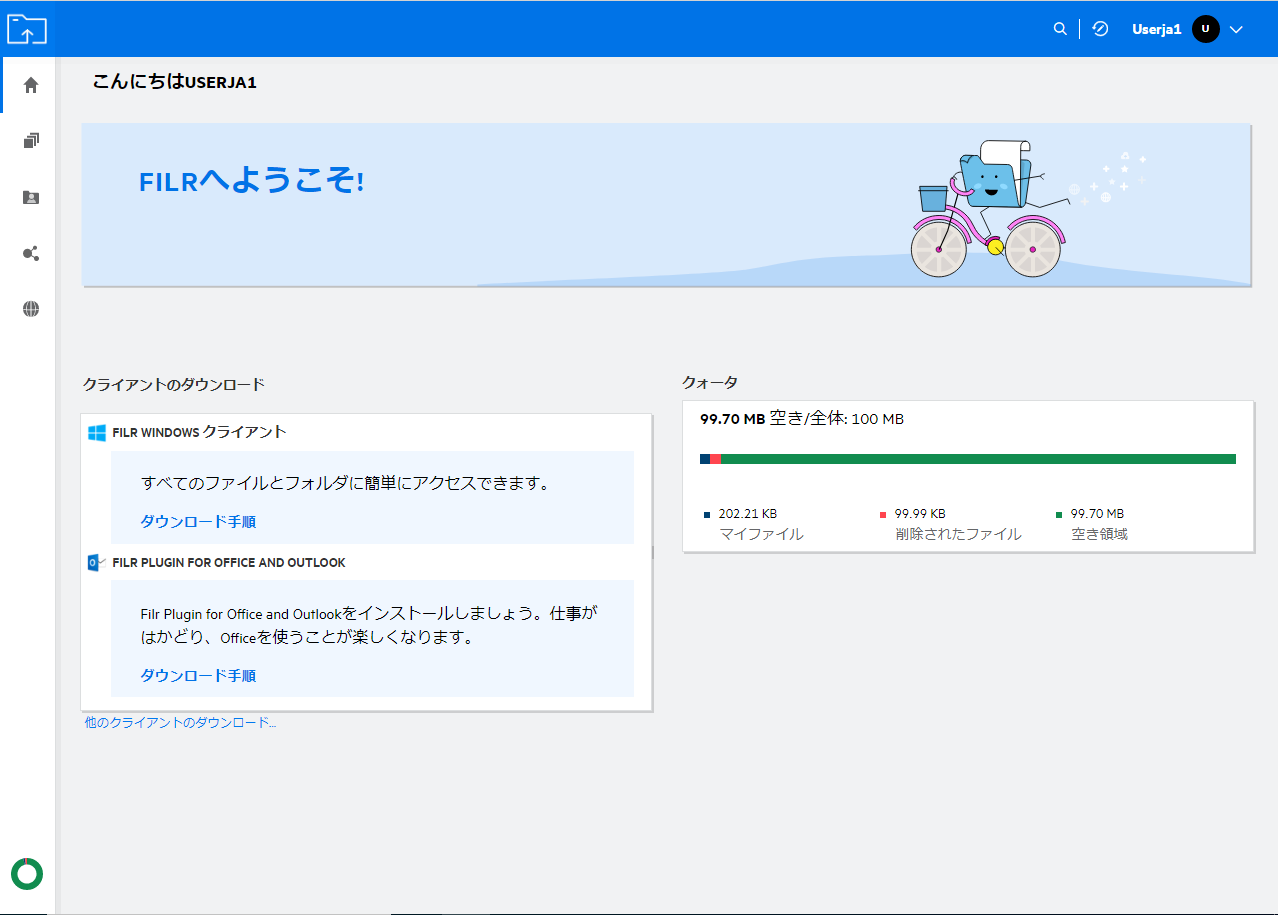Viewport: 1278px width, 915px height.
Task: Open the Userja1 account name menu
Action: [1156, 30]
